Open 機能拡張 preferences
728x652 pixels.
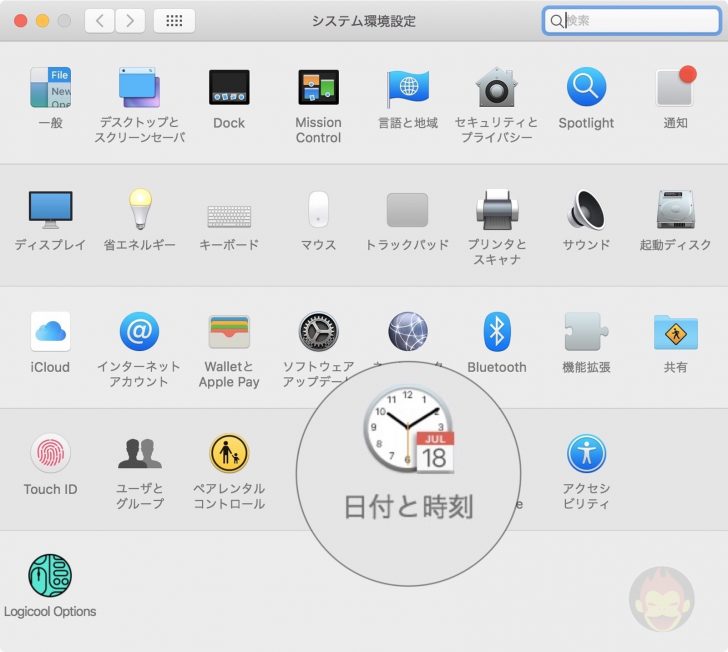coord(586,332)
